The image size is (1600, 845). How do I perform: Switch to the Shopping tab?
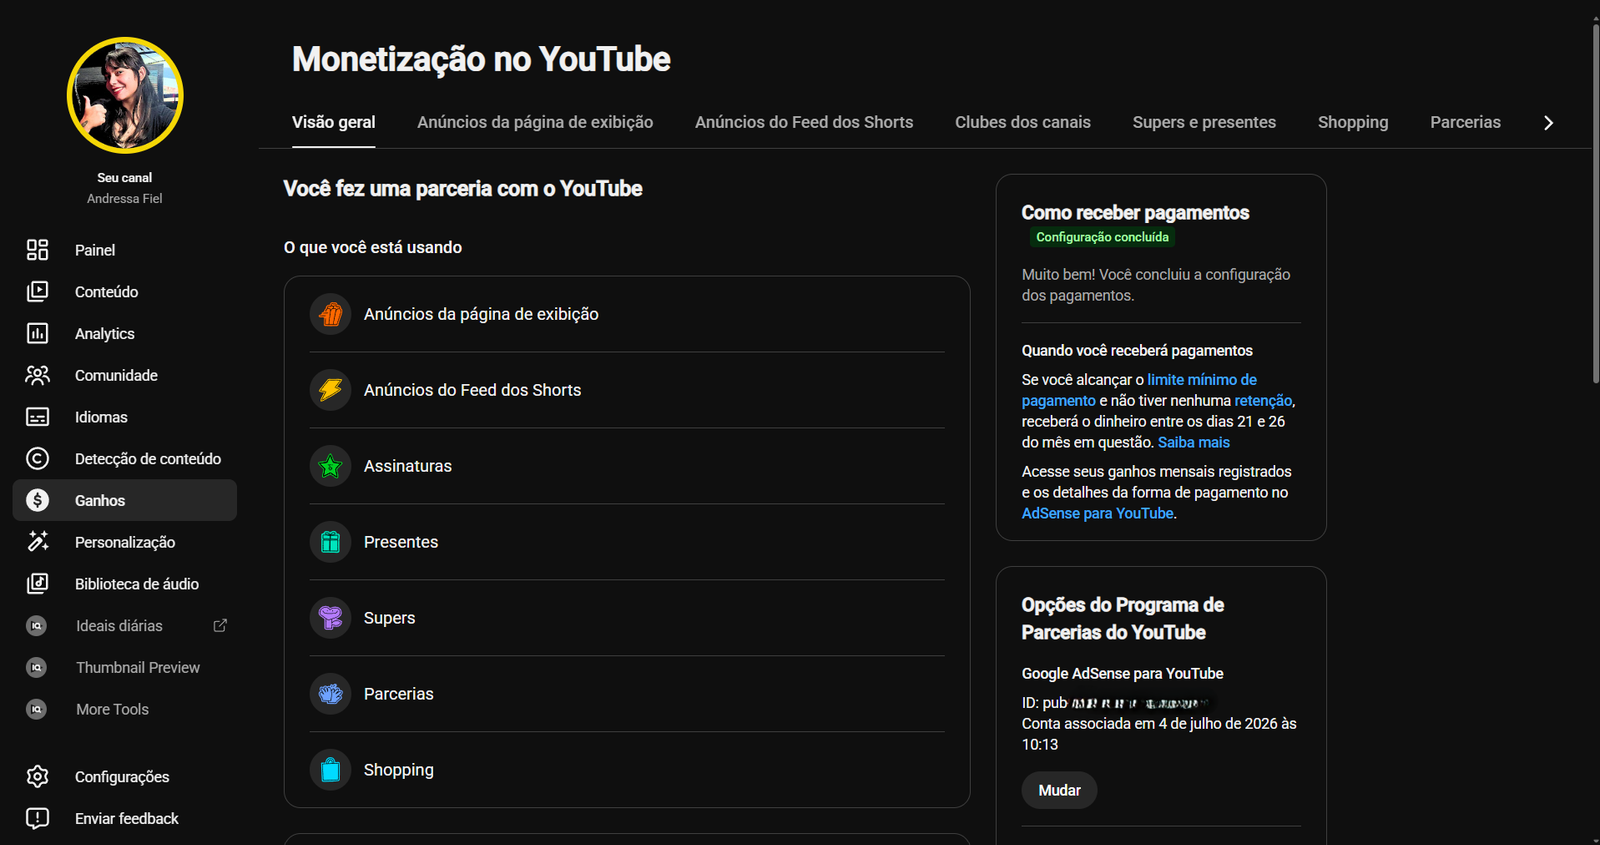(x=1353, y=122)
